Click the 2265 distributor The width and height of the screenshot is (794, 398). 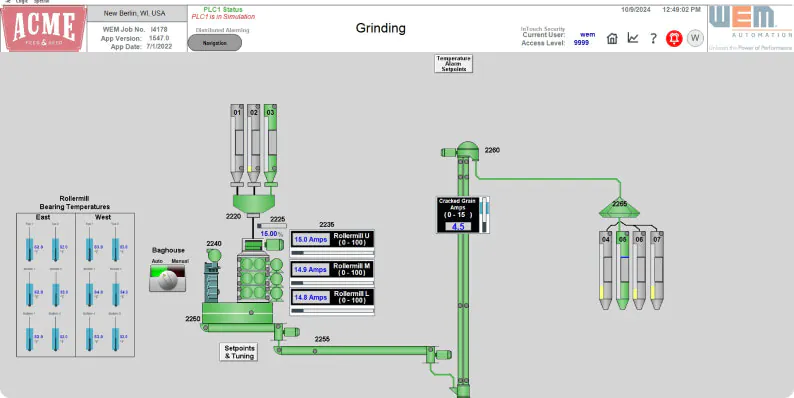pos(619,207)
